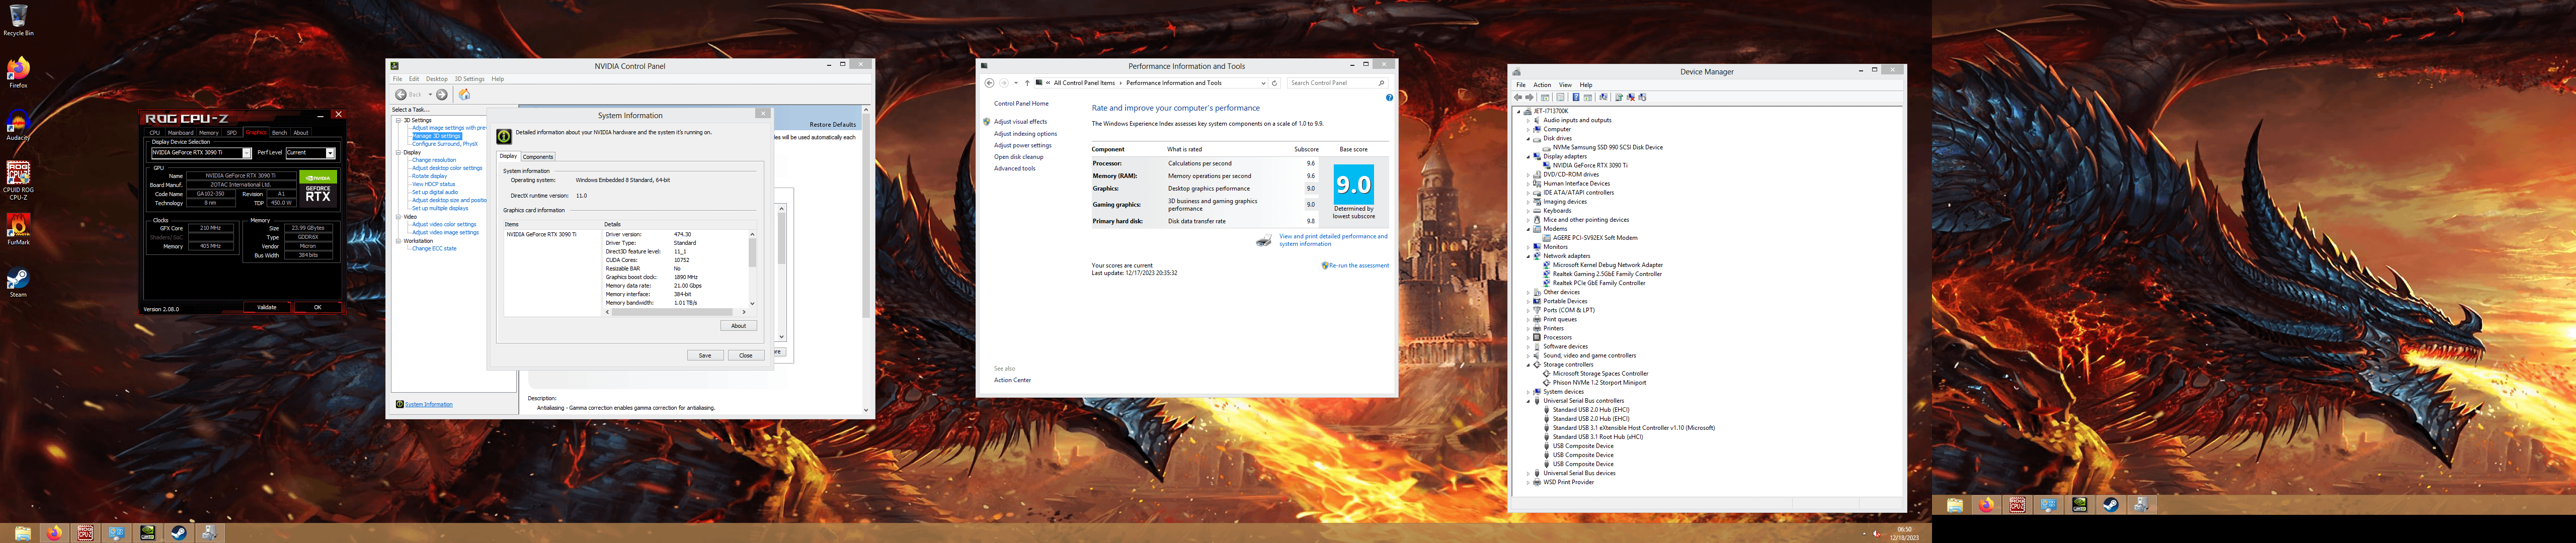Click Scan for hardware changes in Device Manager toolbar

click(x=1603, y=97)
